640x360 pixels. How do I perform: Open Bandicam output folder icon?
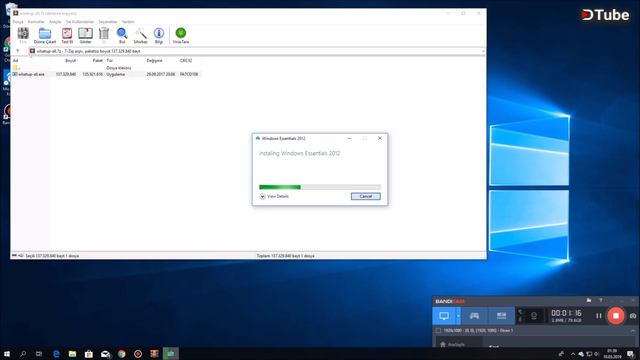click(589, 300)
